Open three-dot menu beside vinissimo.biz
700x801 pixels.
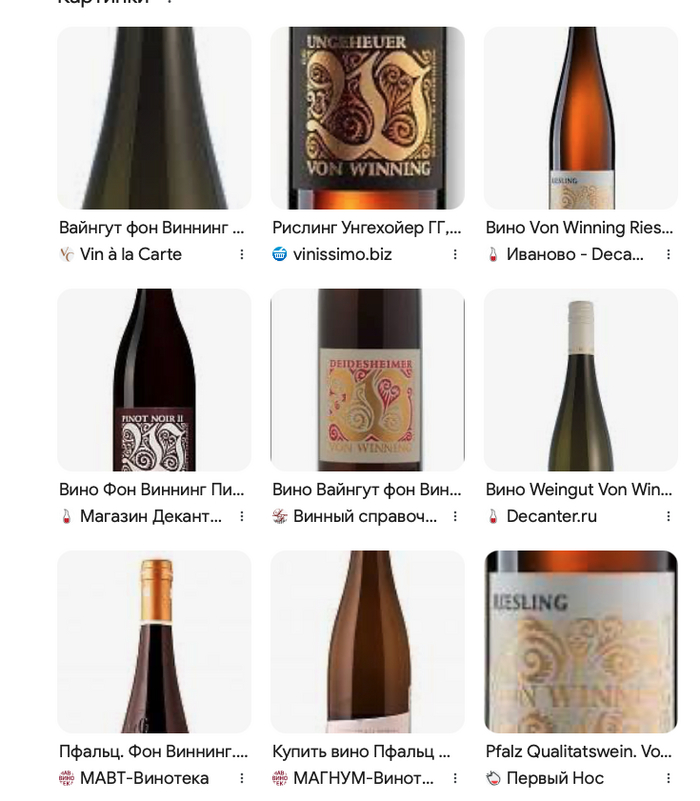pyautogui.click(x=455, y=254)
